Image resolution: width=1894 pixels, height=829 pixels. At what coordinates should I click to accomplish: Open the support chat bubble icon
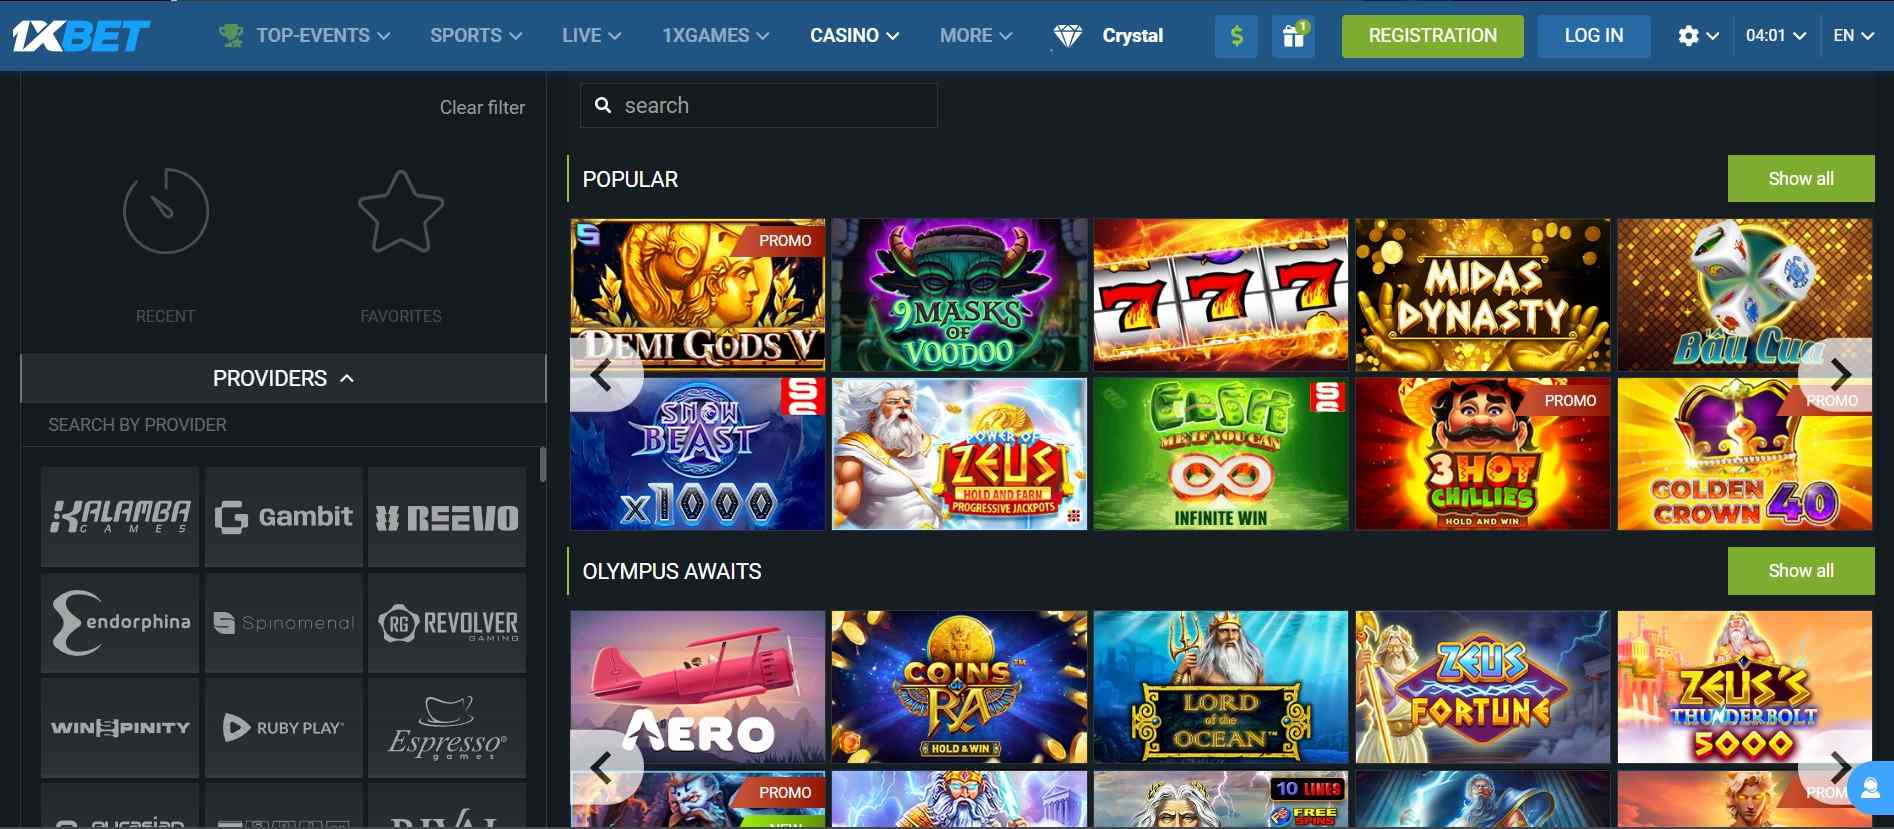pyautogui.click(x=1871, y=789)
